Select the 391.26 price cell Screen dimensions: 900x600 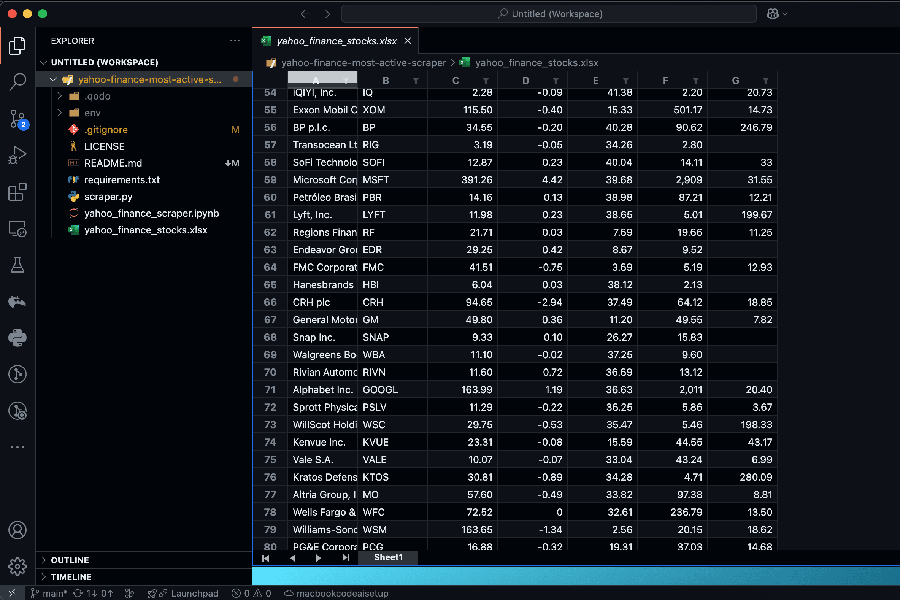click(463, 180)
